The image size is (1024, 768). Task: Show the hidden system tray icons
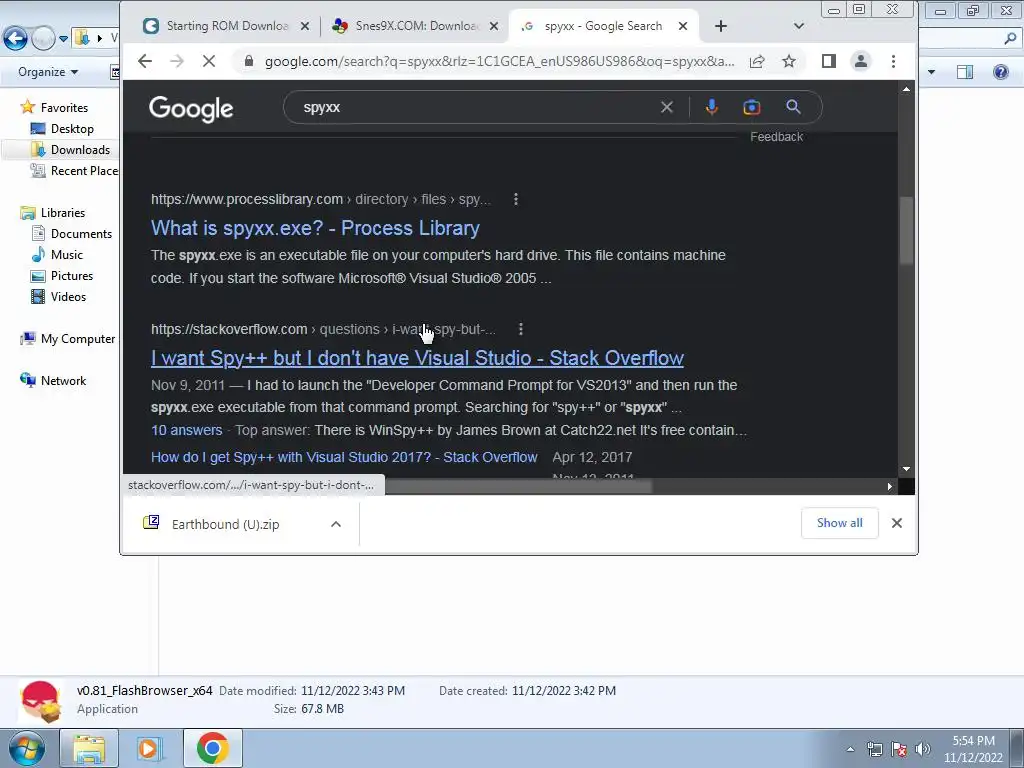click(x=850, y=749)
